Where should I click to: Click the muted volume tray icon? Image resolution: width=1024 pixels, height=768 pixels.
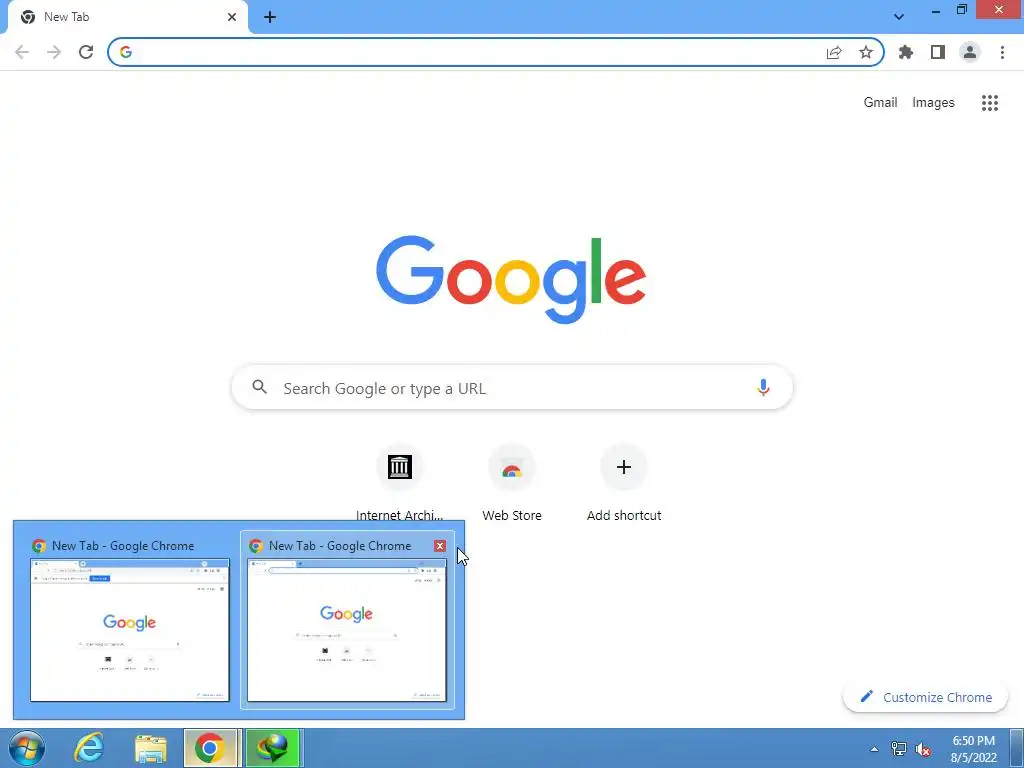923,750
